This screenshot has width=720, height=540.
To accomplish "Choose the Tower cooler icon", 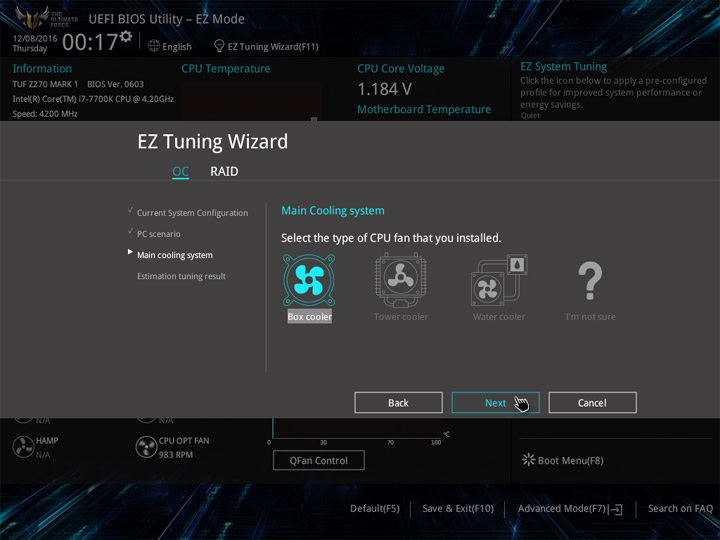I will click(400, 280).
